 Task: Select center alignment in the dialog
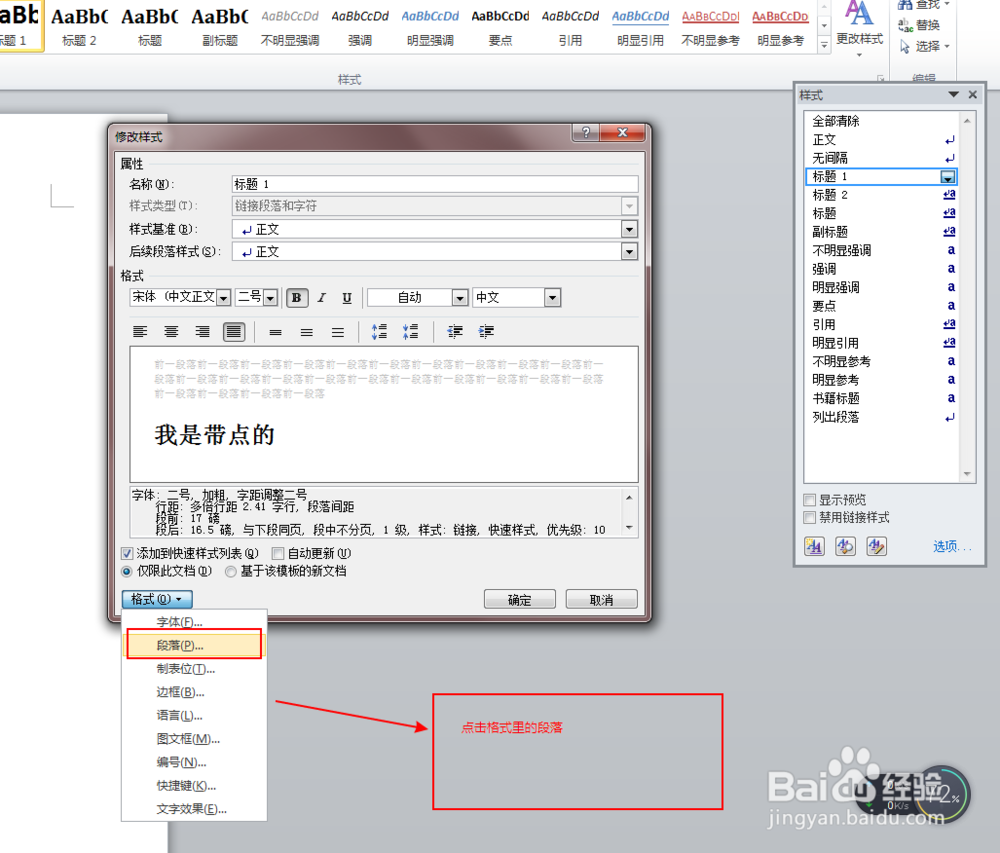(x=170, y=331)
